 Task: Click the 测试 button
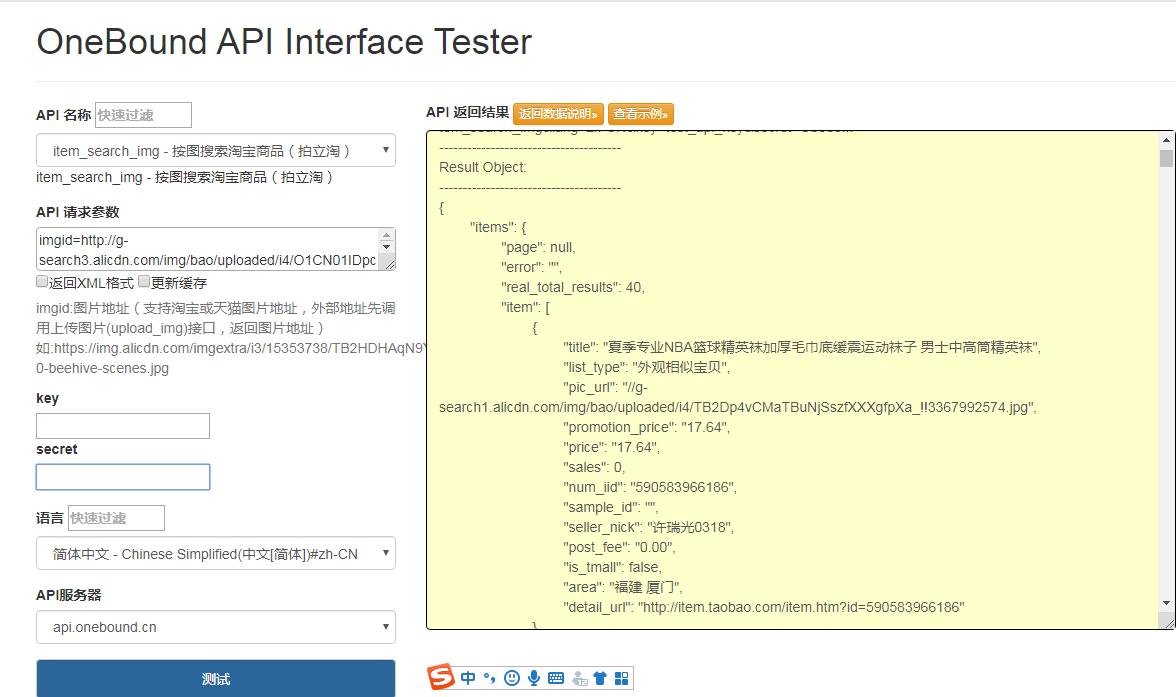tap(216, 679)
